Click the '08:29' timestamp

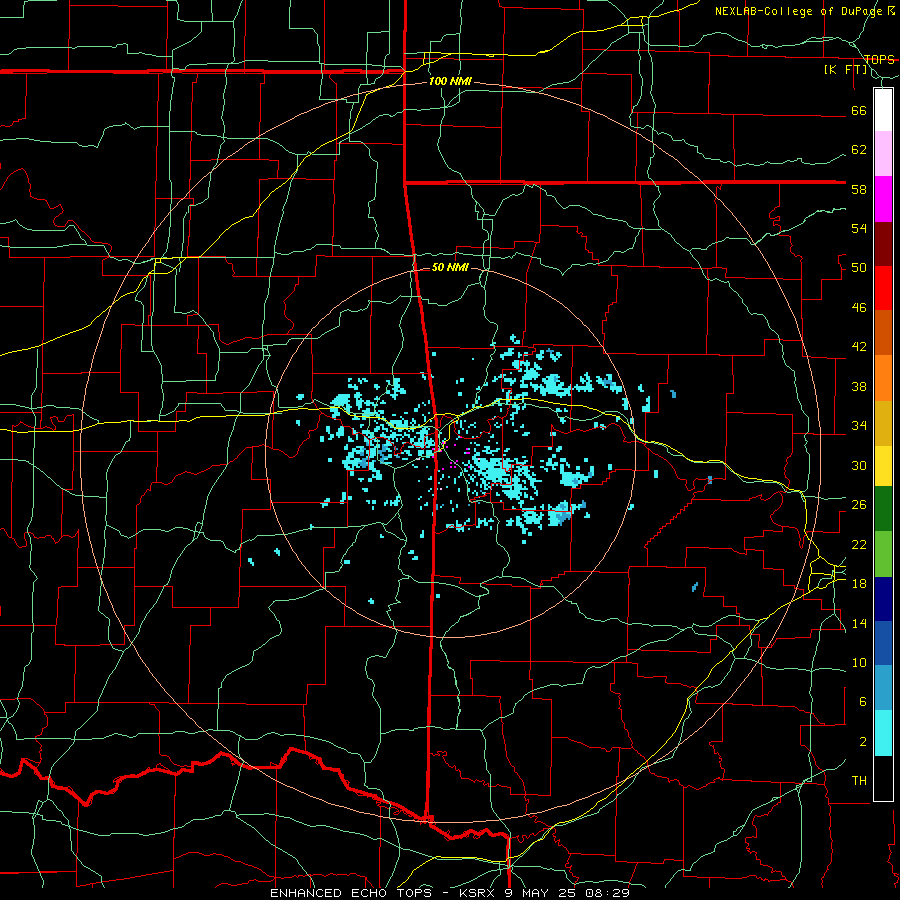[x=607, y=893]
